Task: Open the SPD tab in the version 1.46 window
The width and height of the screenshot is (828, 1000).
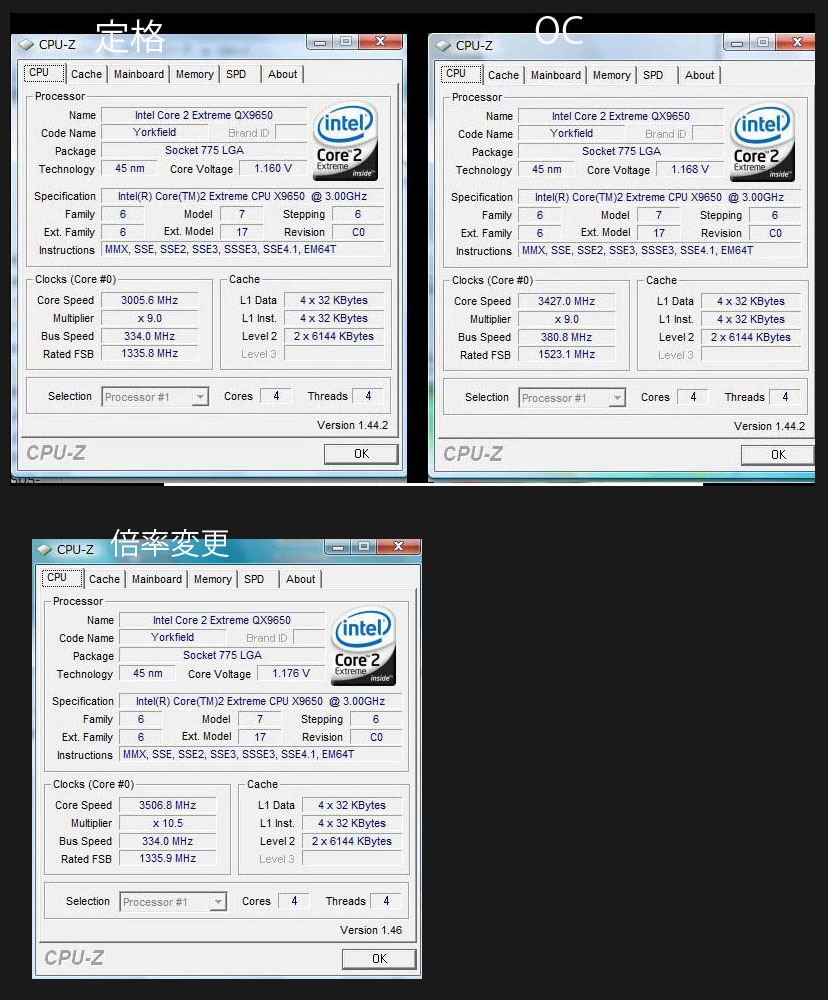Action: [254, 579]
